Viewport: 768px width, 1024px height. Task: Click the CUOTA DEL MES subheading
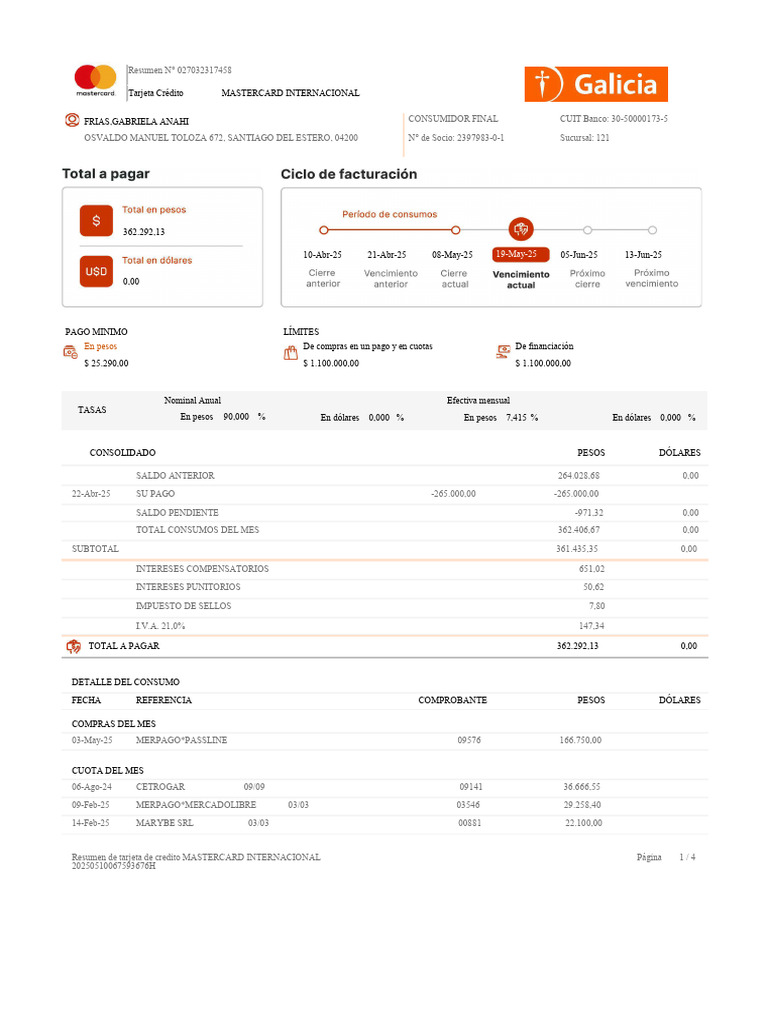(108, 771)
